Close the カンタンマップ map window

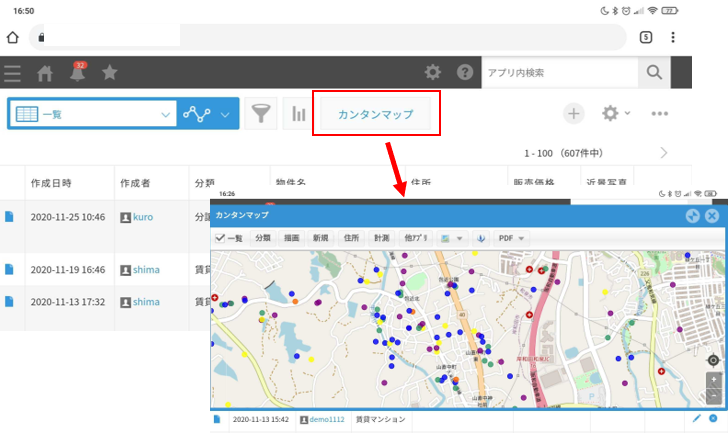pos(712,216)
